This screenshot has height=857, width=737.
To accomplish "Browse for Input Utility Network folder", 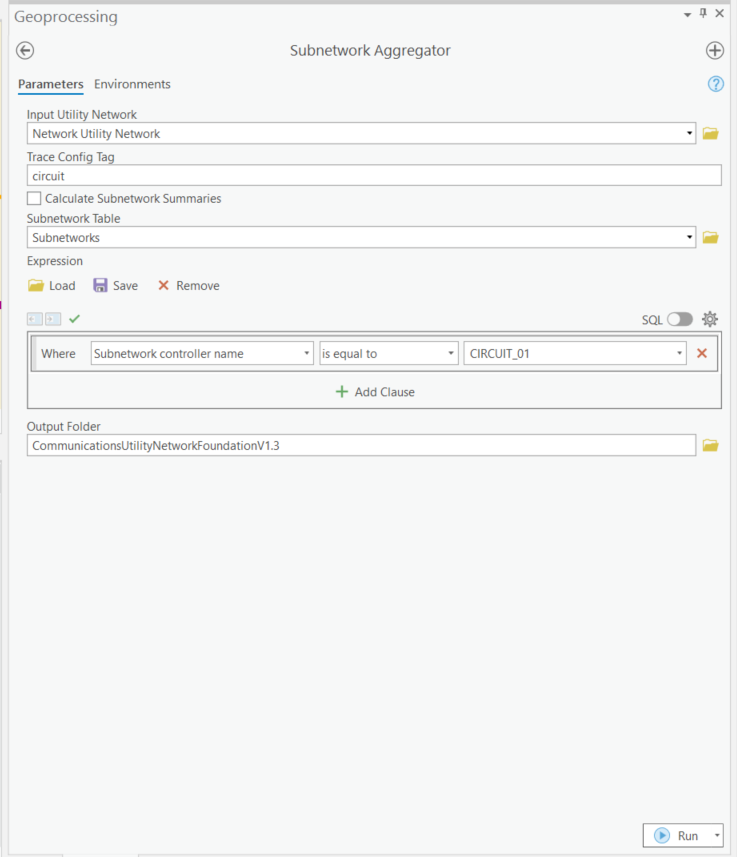I will click(710, 133).
